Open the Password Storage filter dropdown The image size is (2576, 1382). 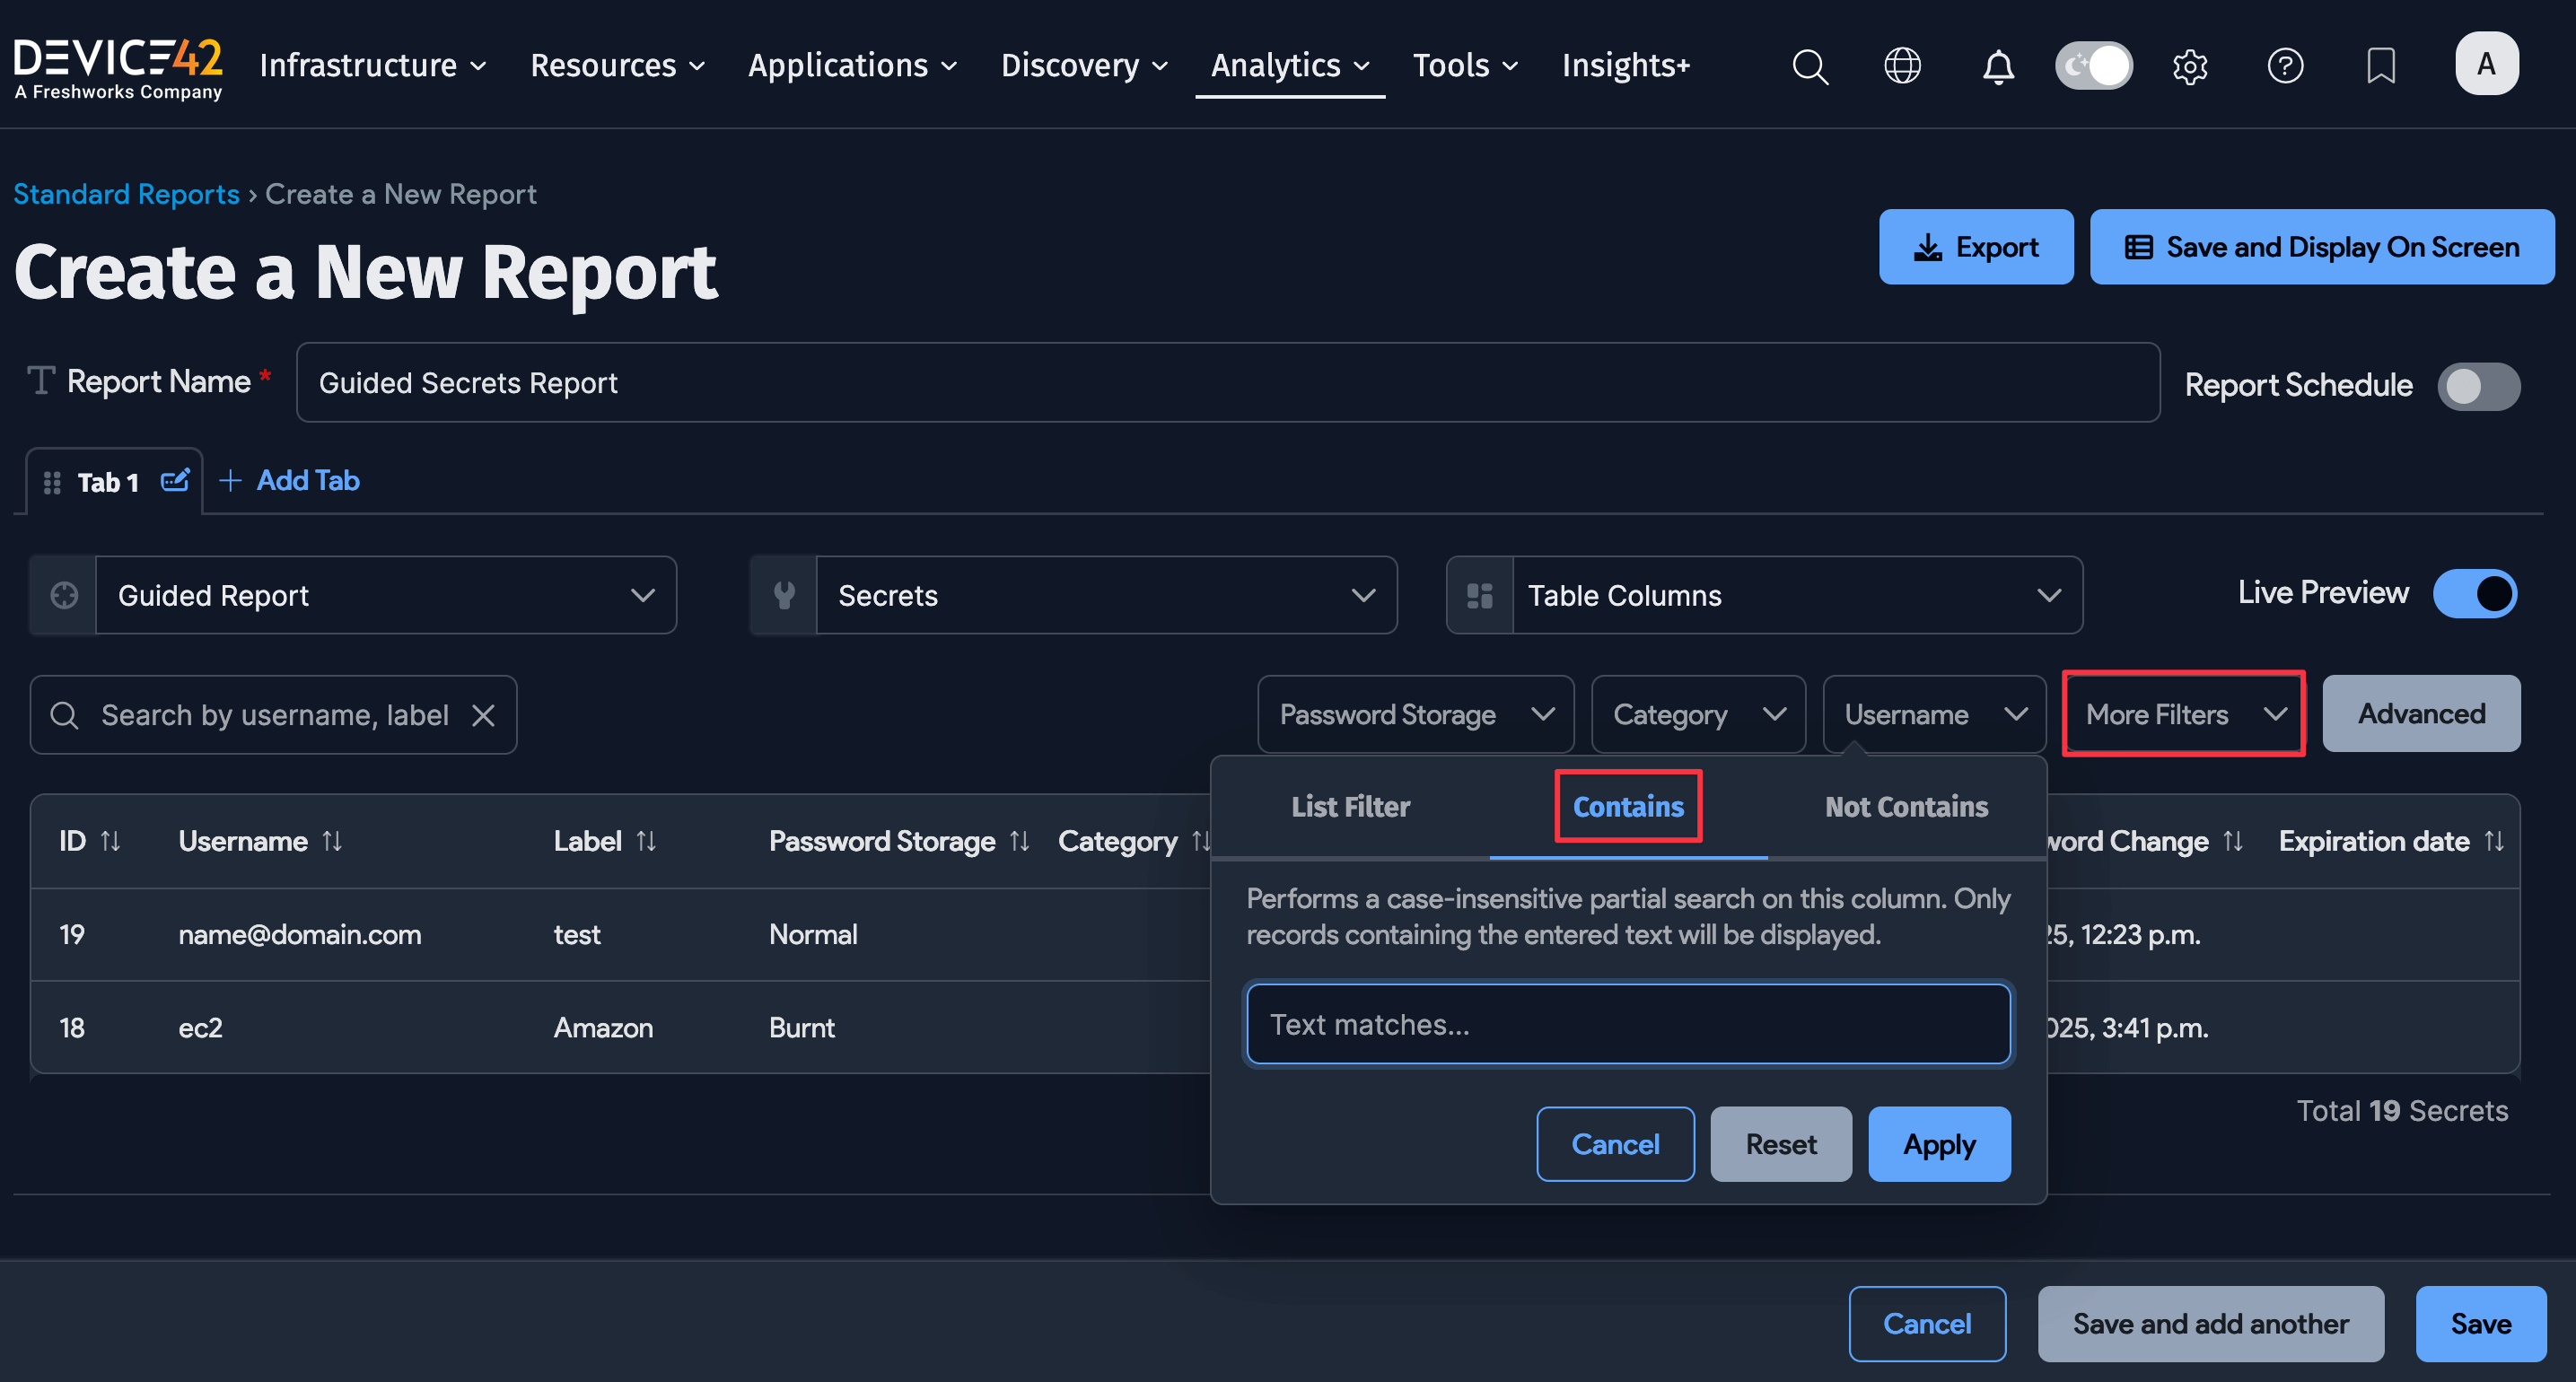click(x=1415, y=714)
